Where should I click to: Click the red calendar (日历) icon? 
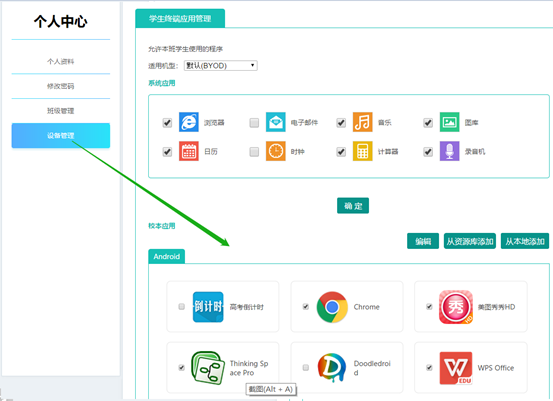189,151
